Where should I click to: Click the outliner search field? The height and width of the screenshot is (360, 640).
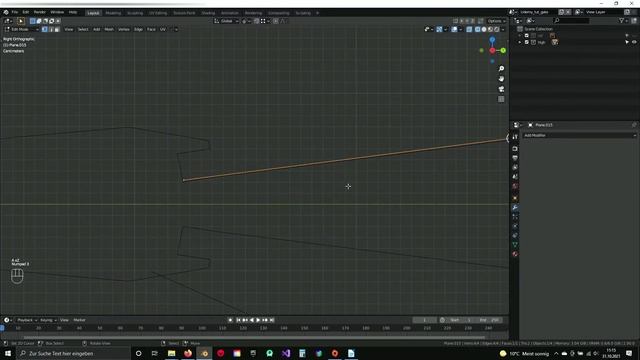(571, 20)
